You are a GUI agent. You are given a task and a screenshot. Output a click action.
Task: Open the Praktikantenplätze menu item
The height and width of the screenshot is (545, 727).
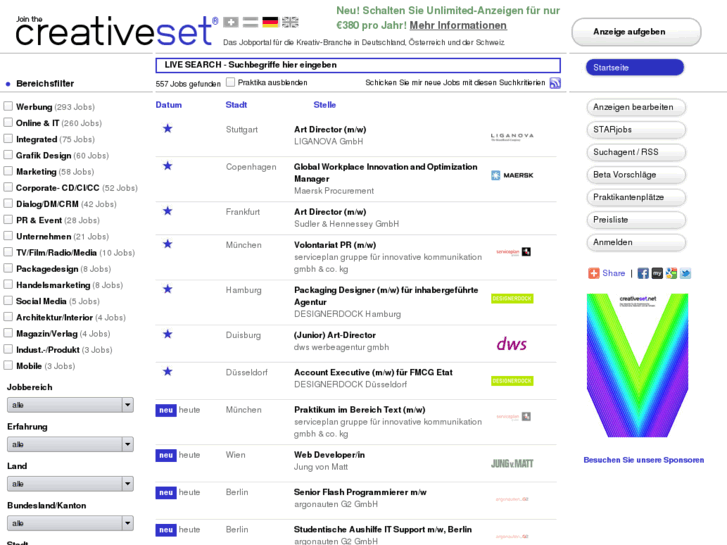(x=636, y=197)
